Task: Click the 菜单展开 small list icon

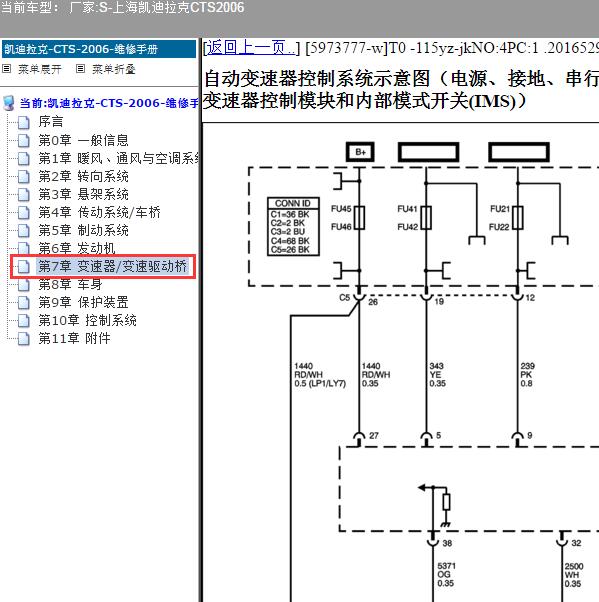Action: coord(7,69)
